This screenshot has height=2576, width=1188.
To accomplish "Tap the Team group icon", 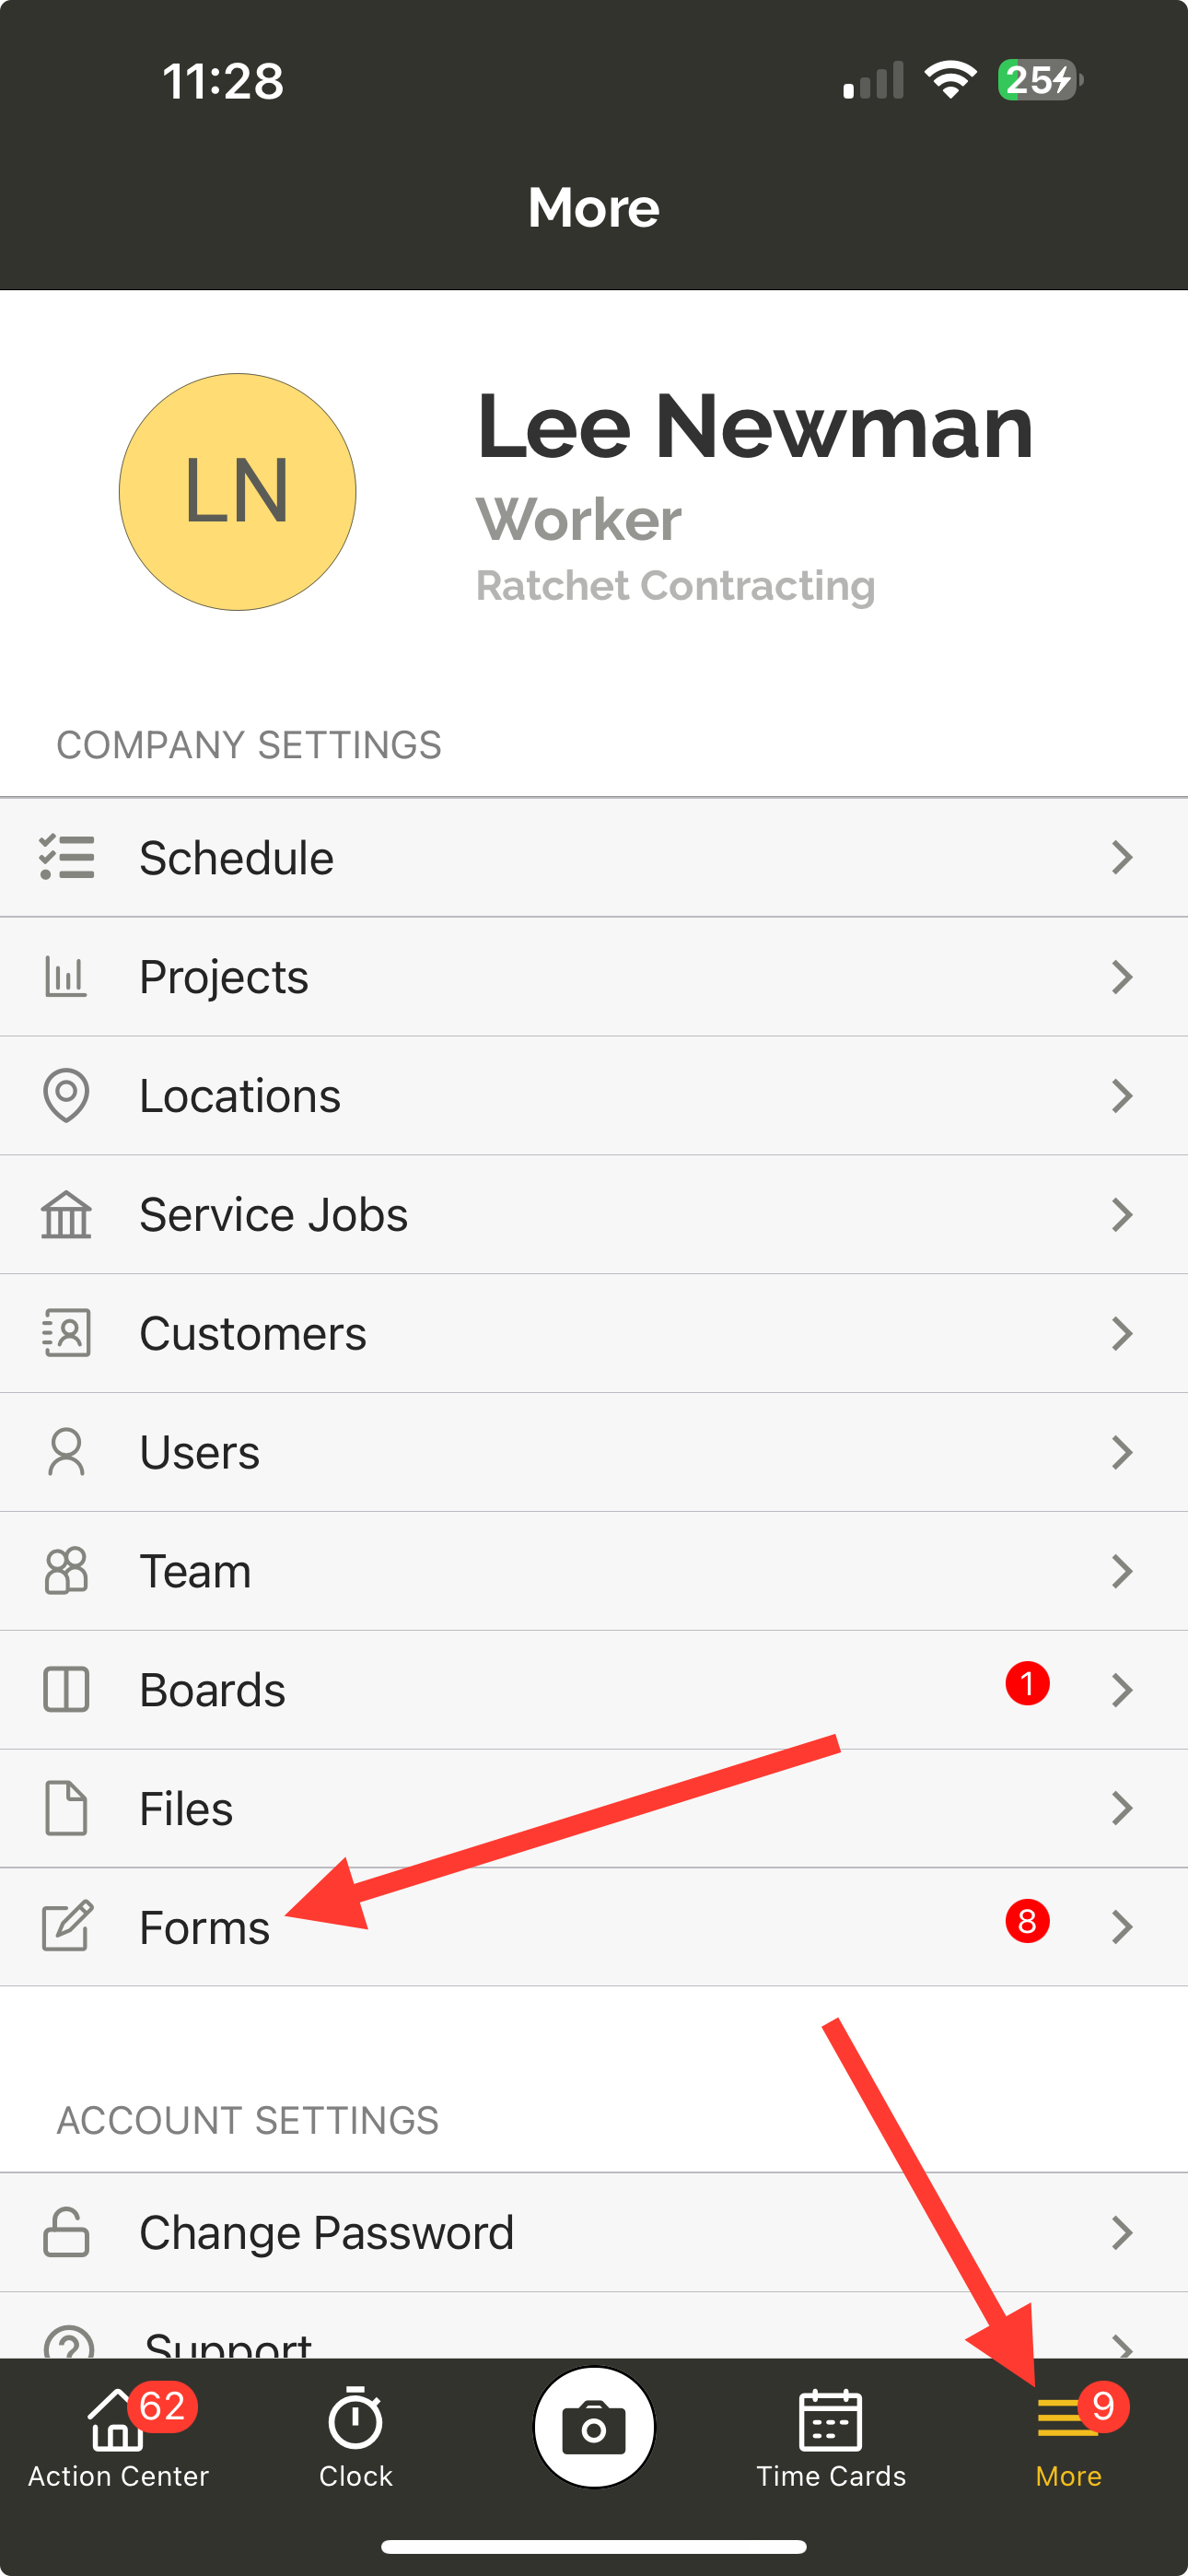I will 66,1571.
